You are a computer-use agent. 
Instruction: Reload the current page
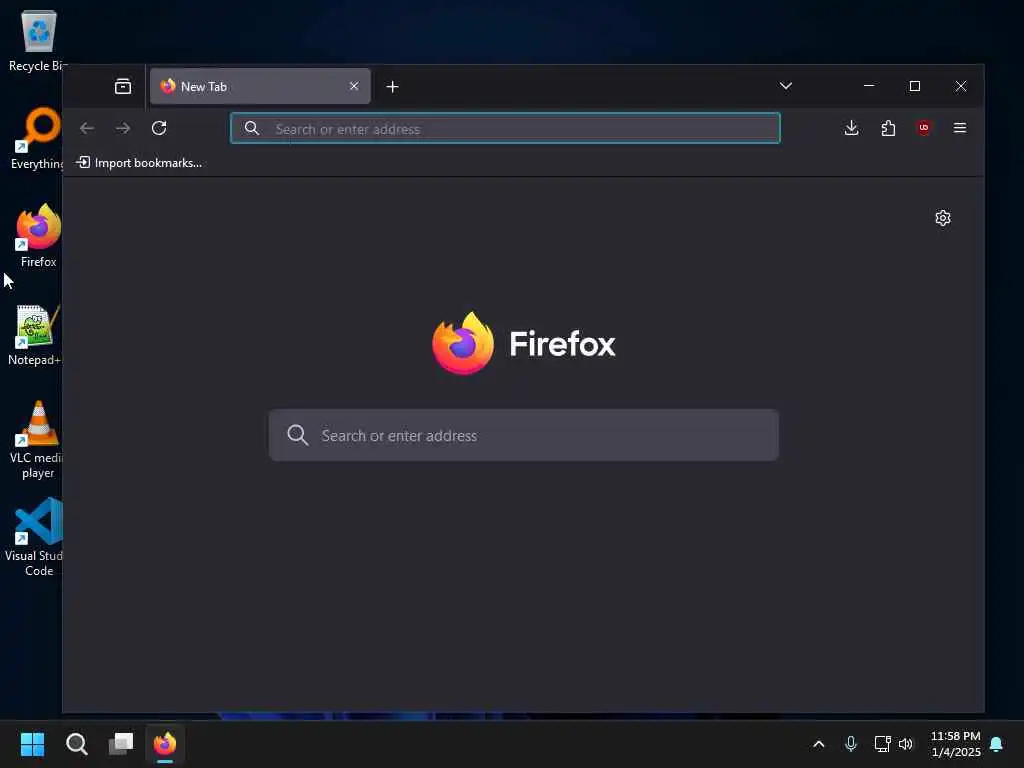pos(159,128)
